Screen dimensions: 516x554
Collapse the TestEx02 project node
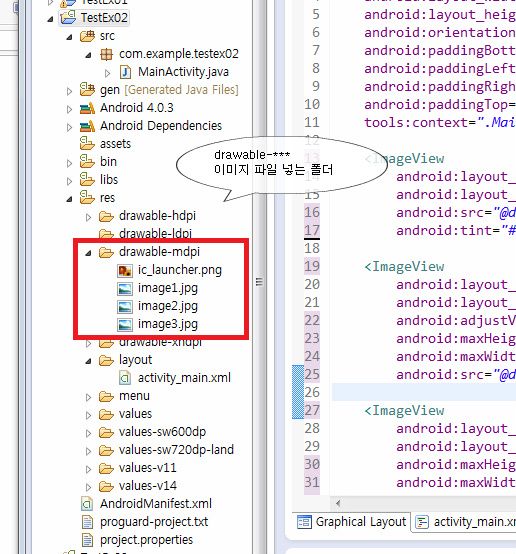[51, 19]
